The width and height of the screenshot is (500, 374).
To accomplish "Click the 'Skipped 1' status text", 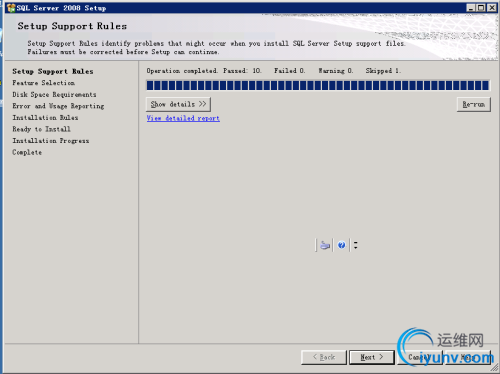I will coord(383,71).
